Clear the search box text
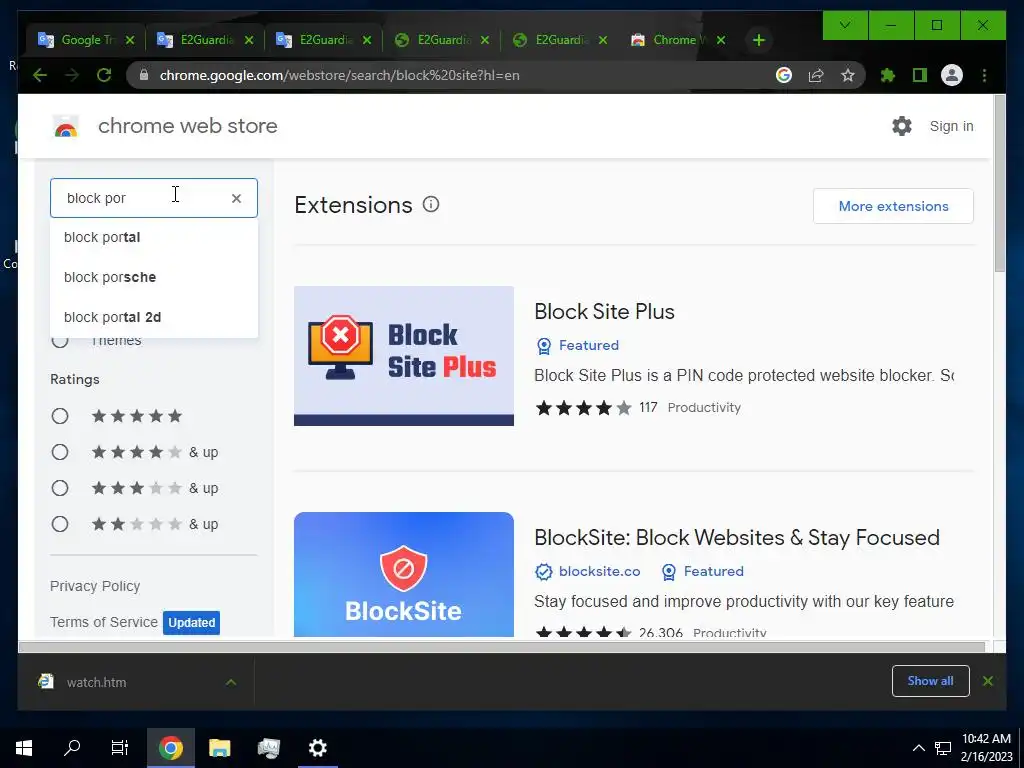The height and width of the screenshot is (768, 1024). [x=236, y=198]
